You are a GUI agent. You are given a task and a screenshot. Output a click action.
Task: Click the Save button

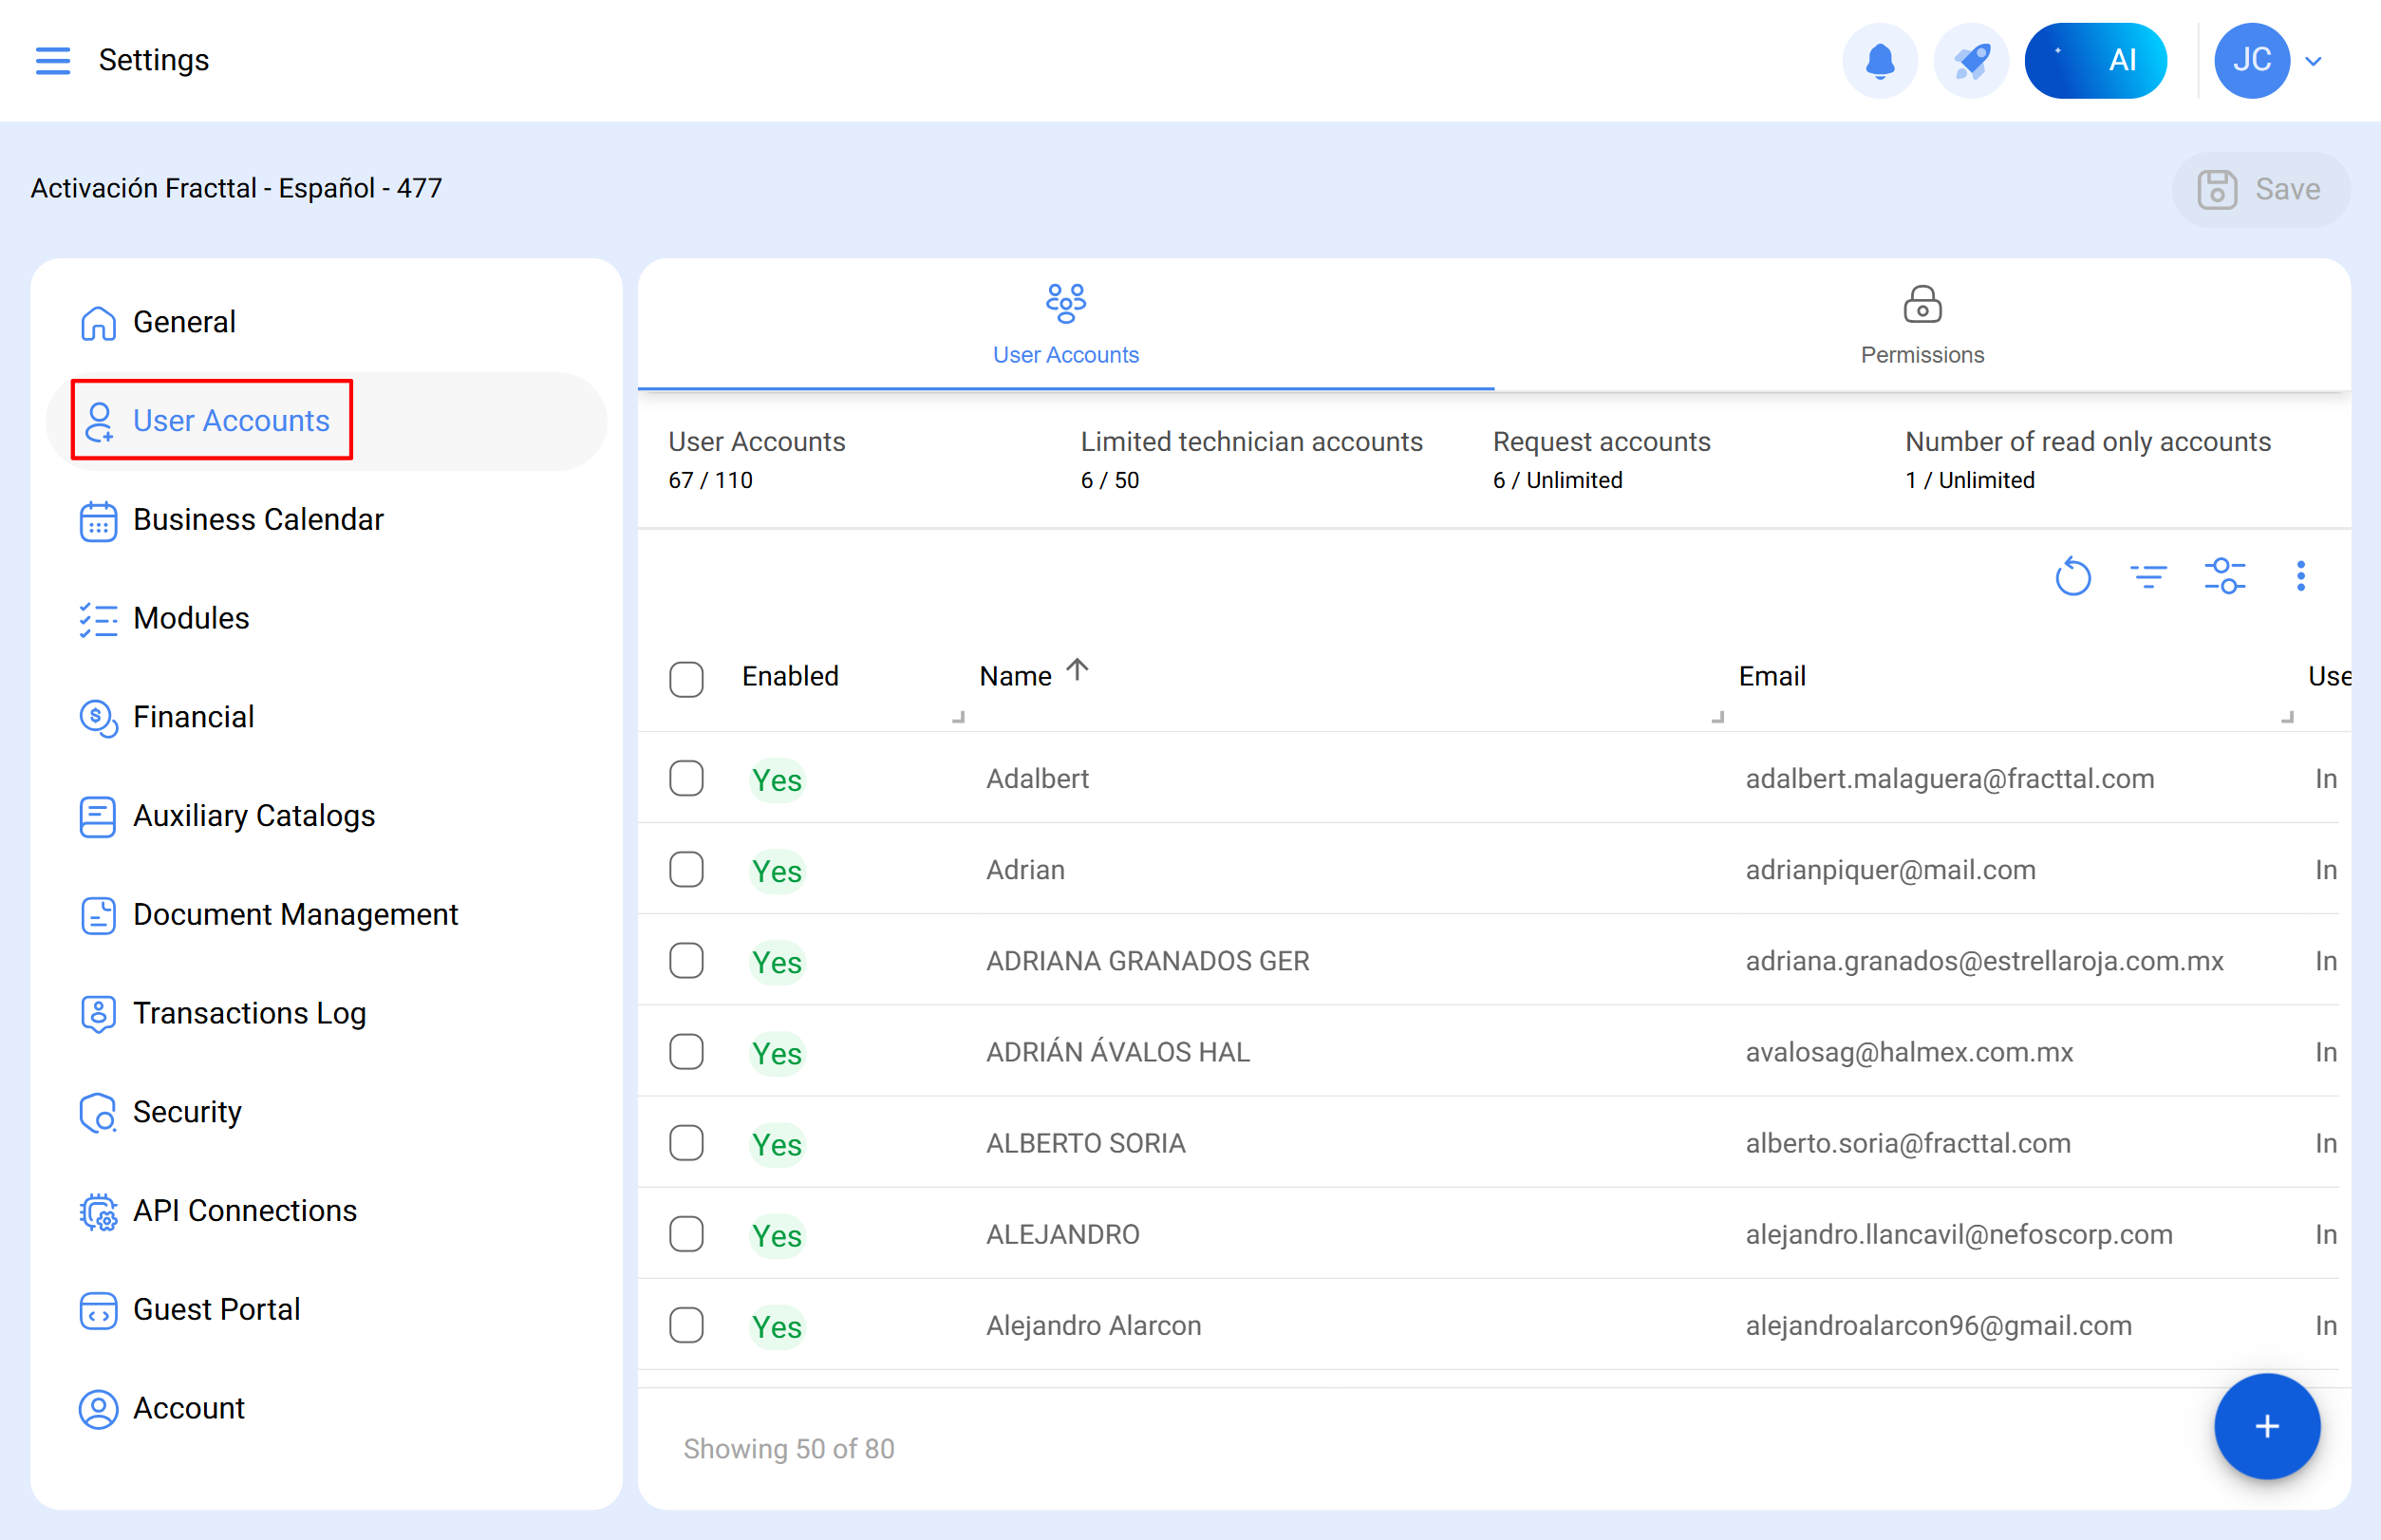pyautogui.click(x=2260, y=189)
